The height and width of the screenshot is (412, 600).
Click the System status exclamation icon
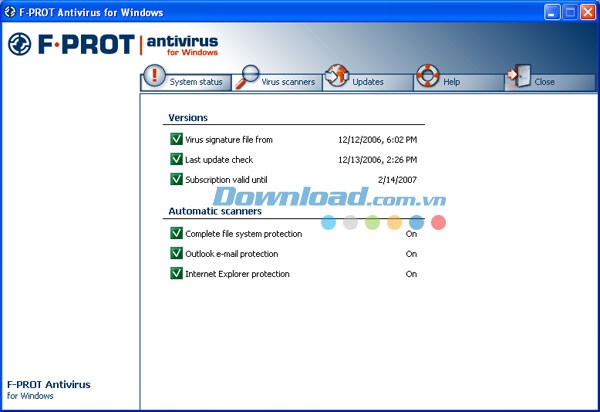click(155, 75)
